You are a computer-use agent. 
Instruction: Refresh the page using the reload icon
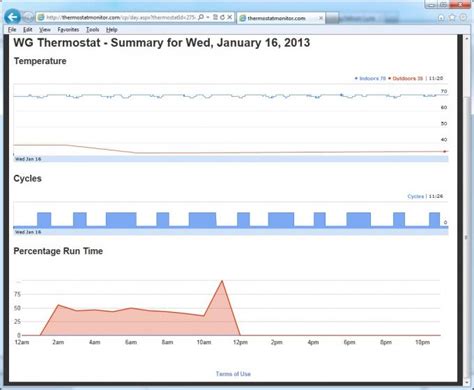[x=222, y=17]
